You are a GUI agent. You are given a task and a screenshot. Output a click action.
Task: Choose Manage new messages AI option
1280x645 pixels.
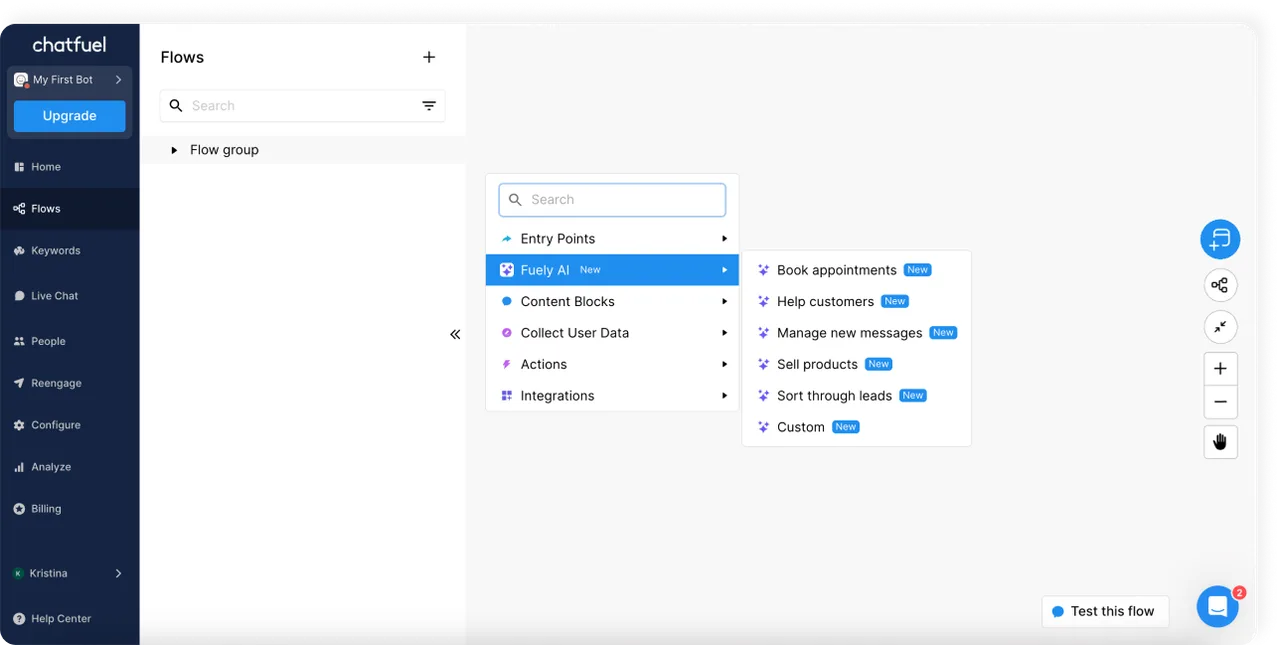[856, 333]
